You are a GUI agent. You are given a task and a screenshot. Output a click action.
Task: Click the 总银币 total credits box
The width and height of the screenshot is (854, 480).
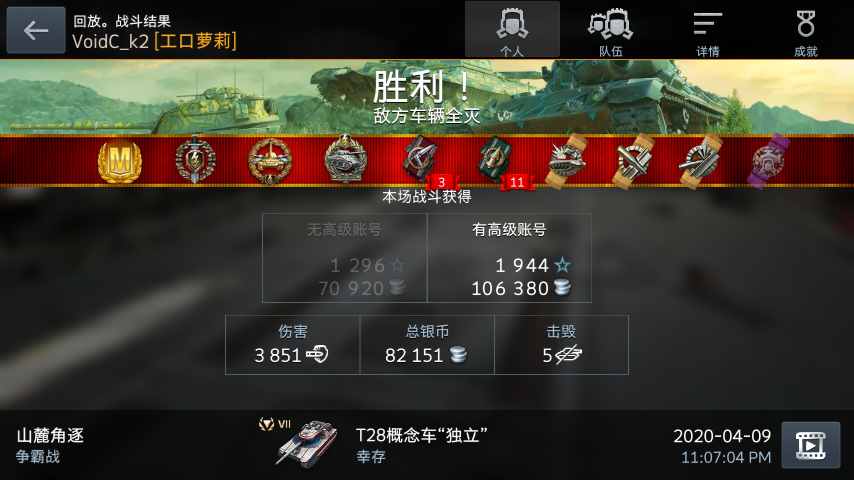(x=427, y=345)
